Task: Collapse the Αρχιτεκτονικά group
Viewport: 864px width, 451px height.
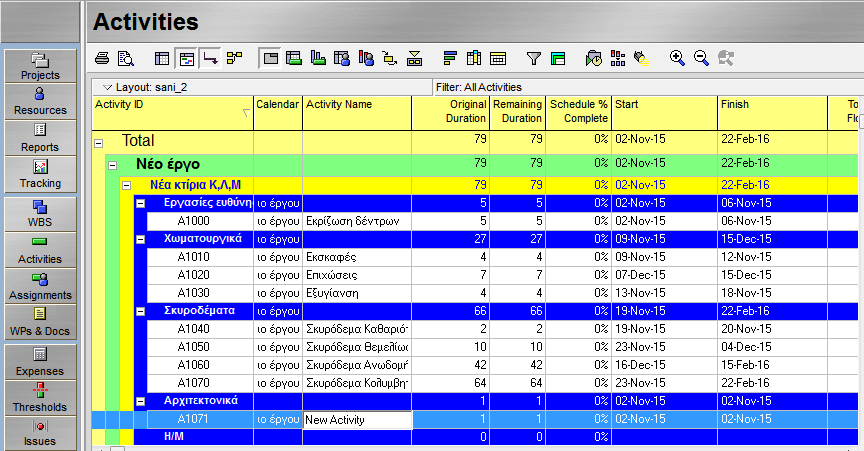Action: 141,401
